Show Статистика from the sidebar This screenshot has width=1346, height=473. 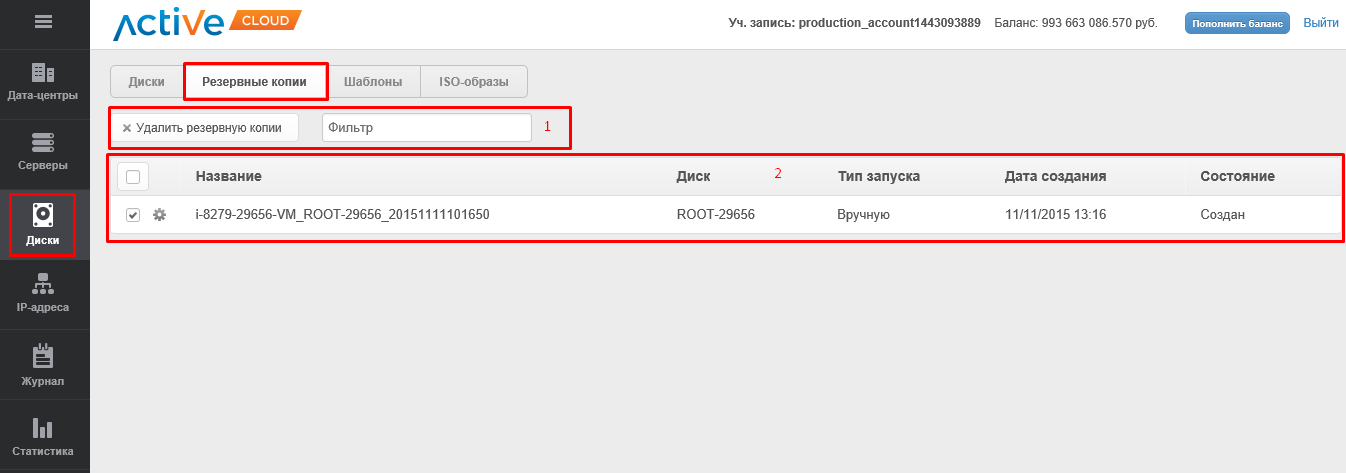(43, 438)
